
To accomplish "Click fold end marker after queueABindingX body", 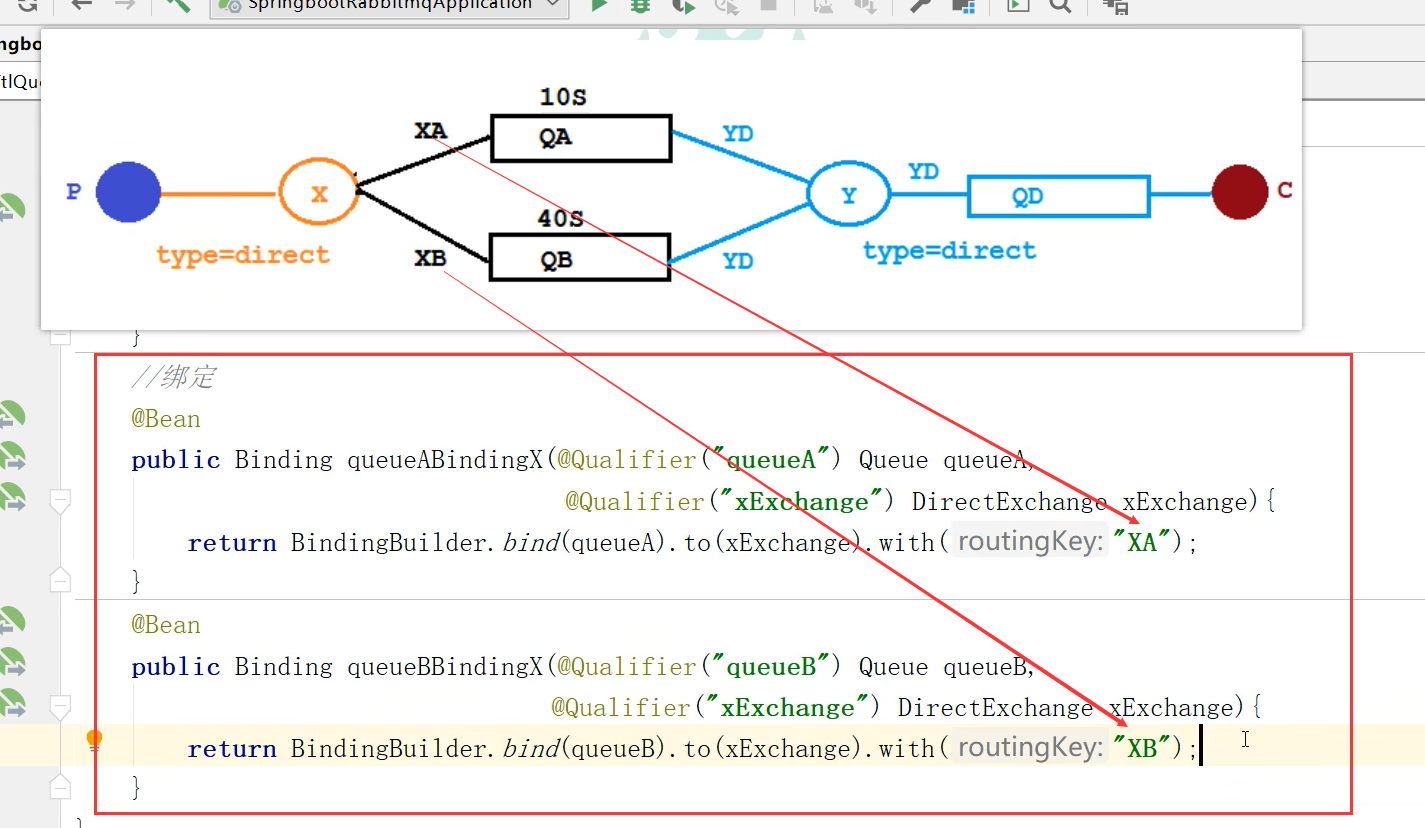I will (60, 579).
